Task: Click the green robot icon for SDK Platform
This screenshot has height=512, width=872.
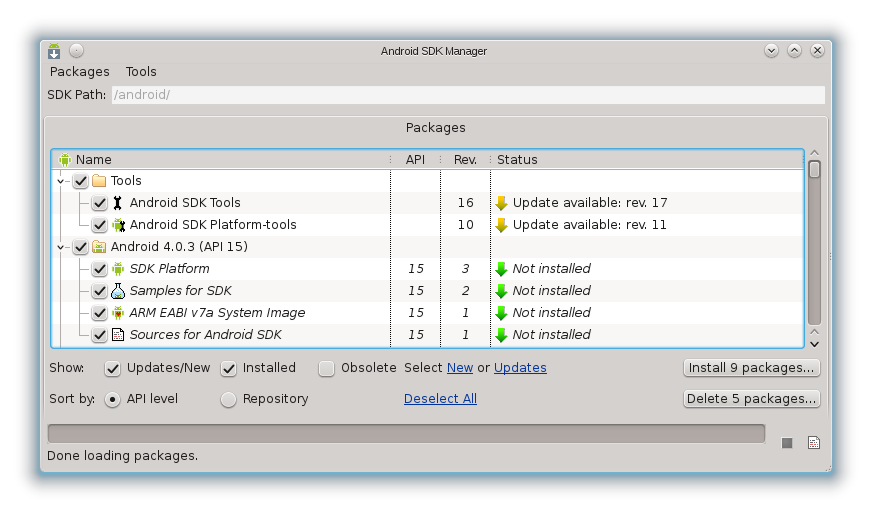Action: pos(118,269)
